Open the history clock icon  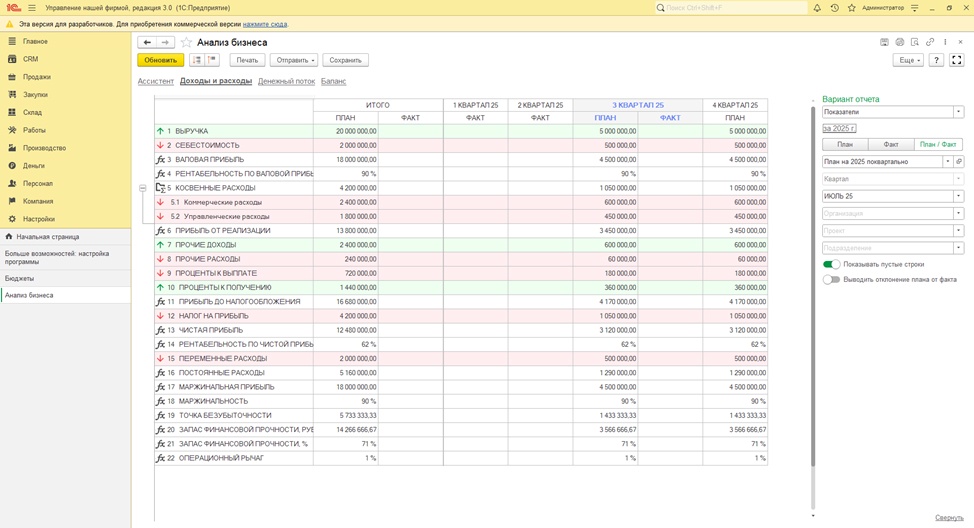pos(834,8)
